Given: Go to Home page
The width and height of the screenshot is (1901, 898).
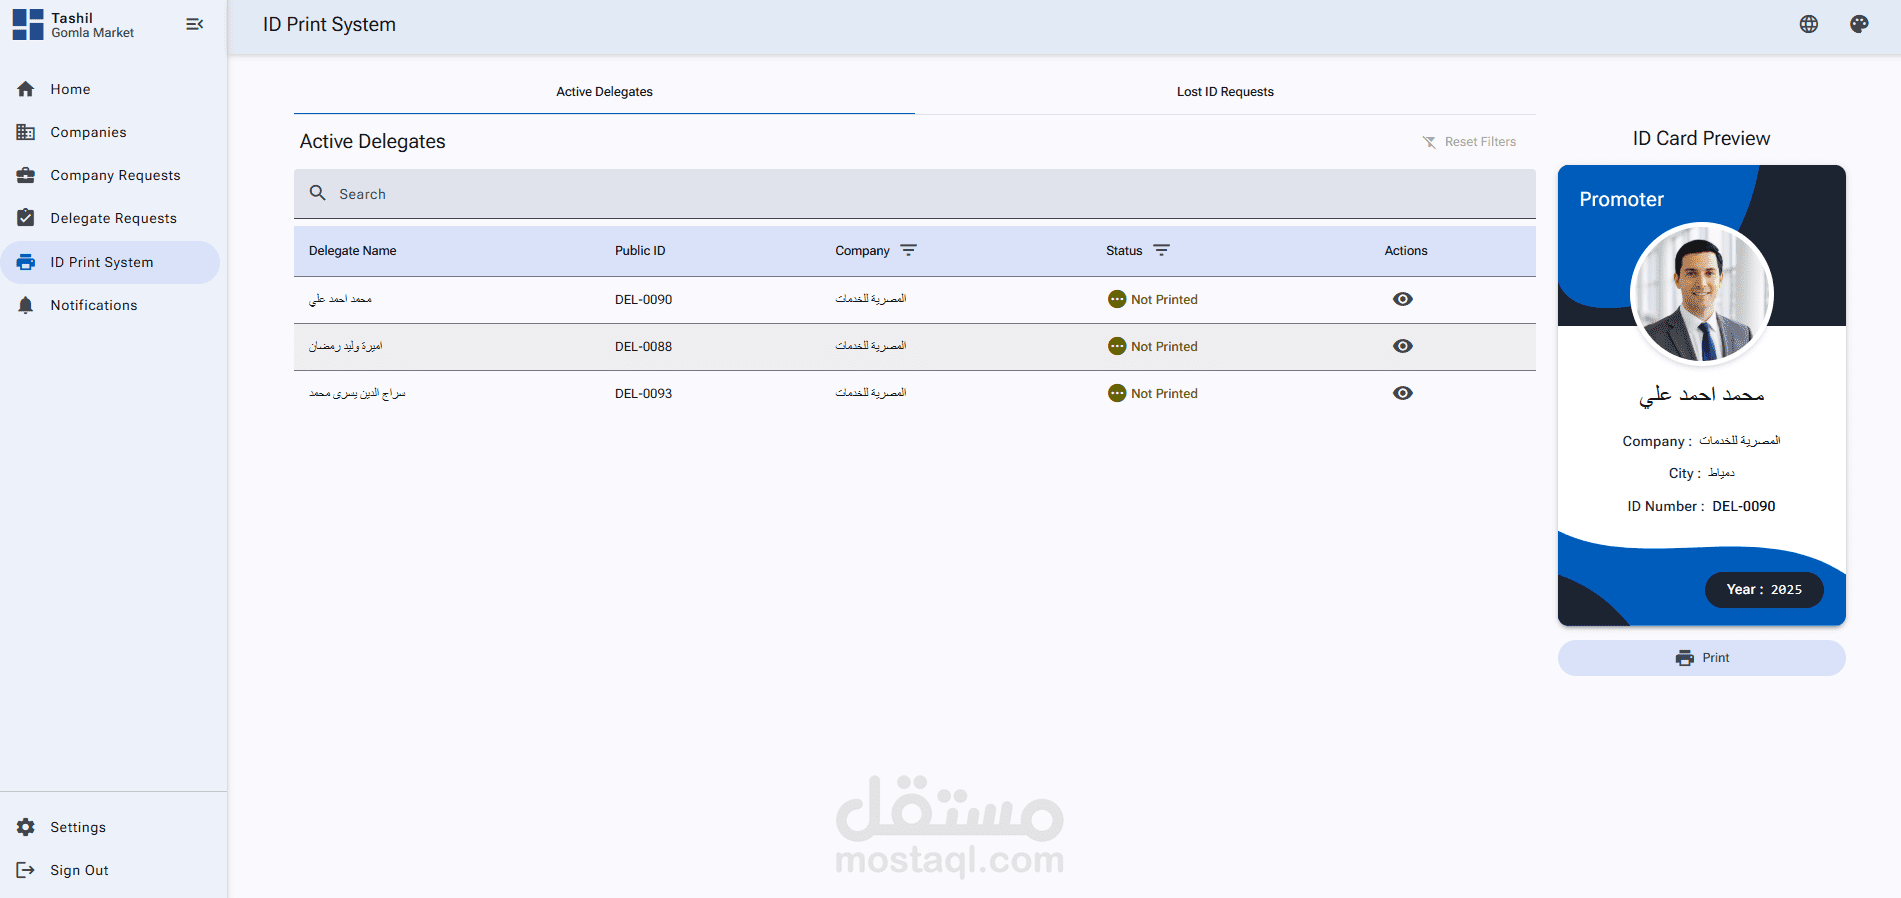Looking at the screenshot, I should 110,89.
